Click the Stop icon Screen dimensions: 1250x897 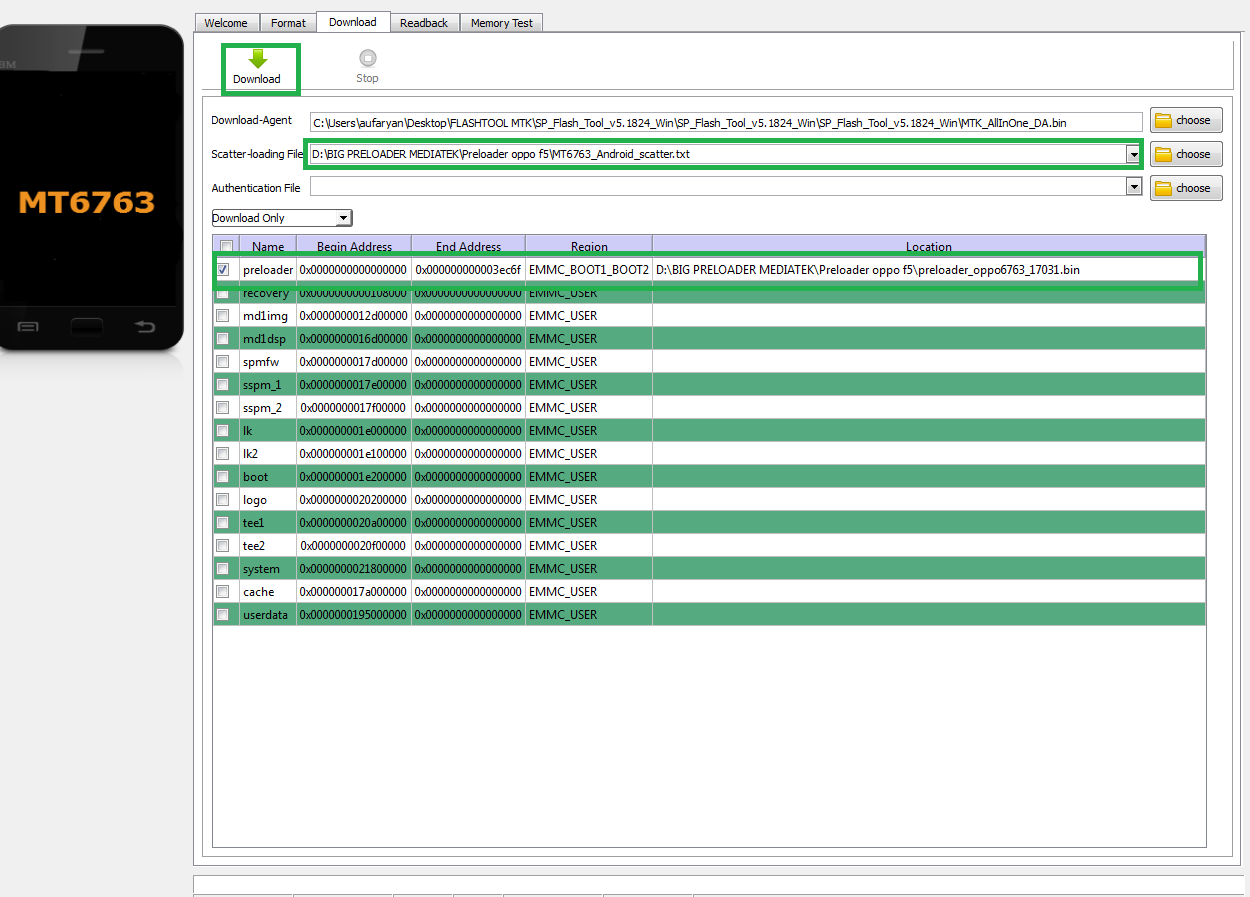(367, 58)
